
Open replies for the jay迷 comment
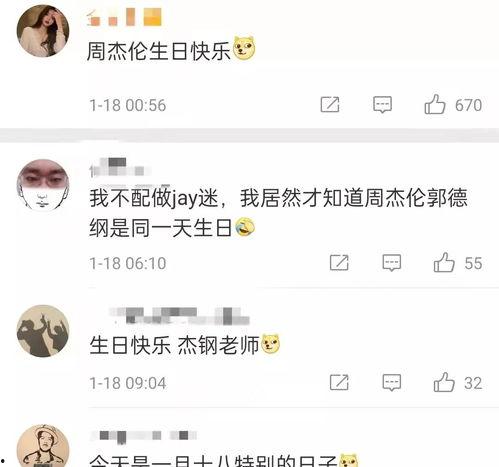point(392,263)
